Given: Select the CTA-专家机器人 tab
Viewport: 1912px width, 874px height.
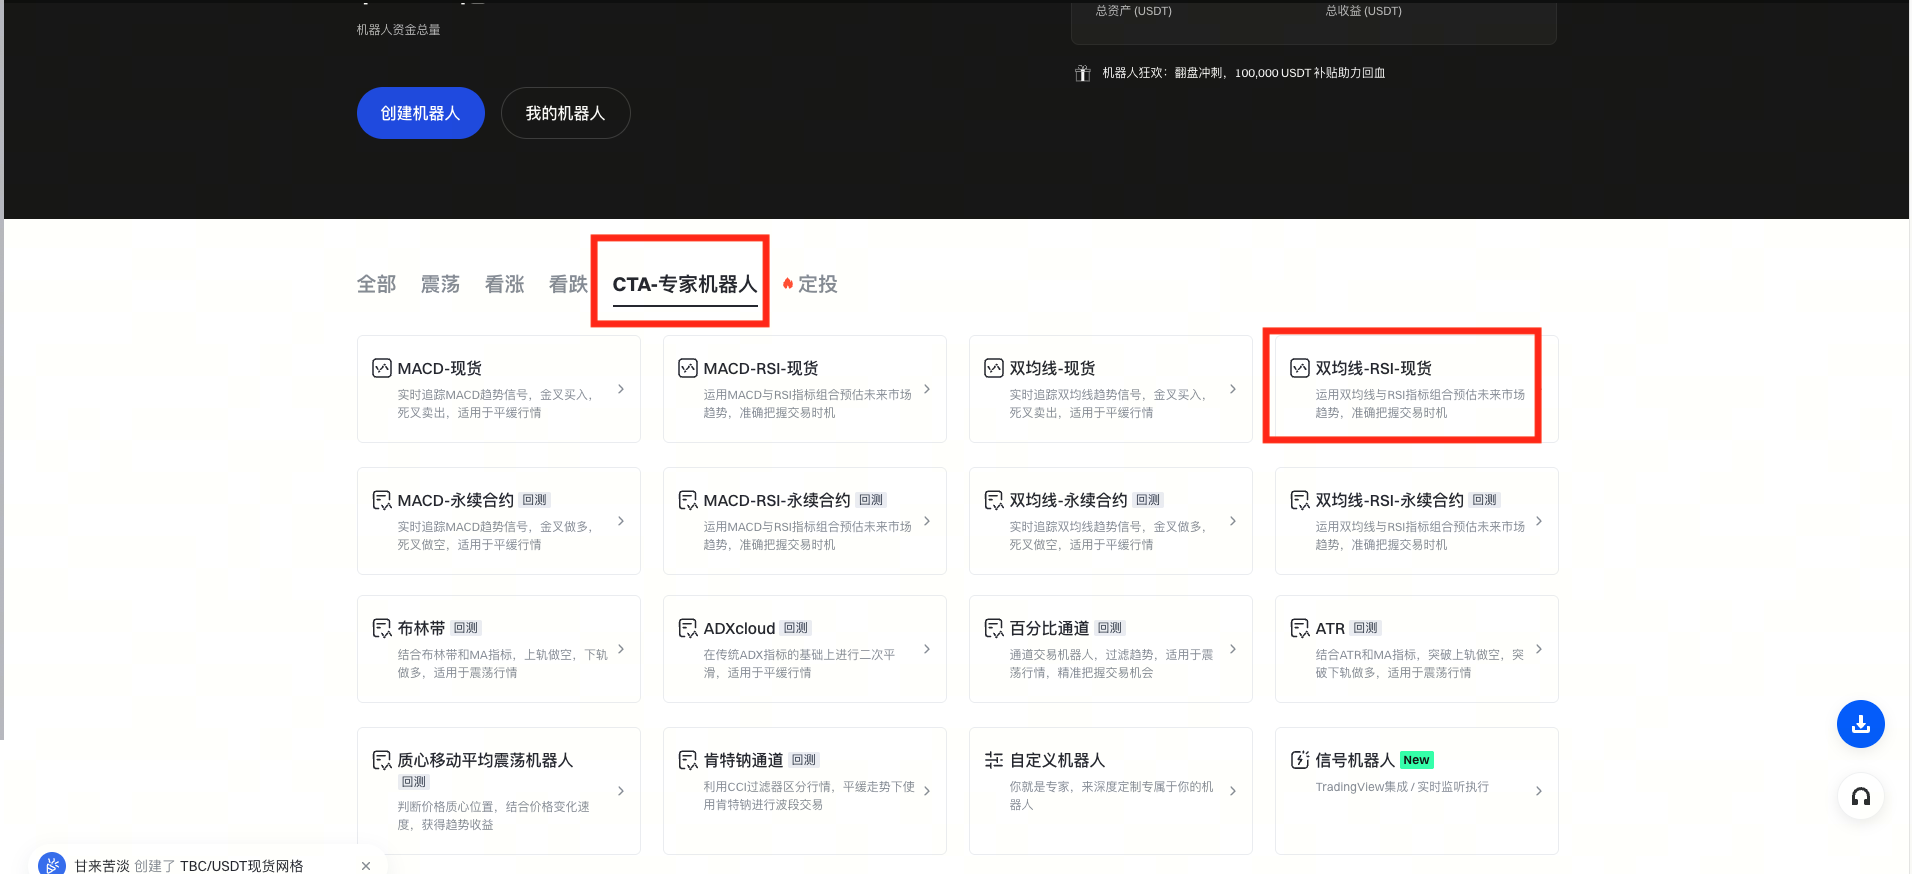Looking at the screenshot, I should (x=684, y=284).
